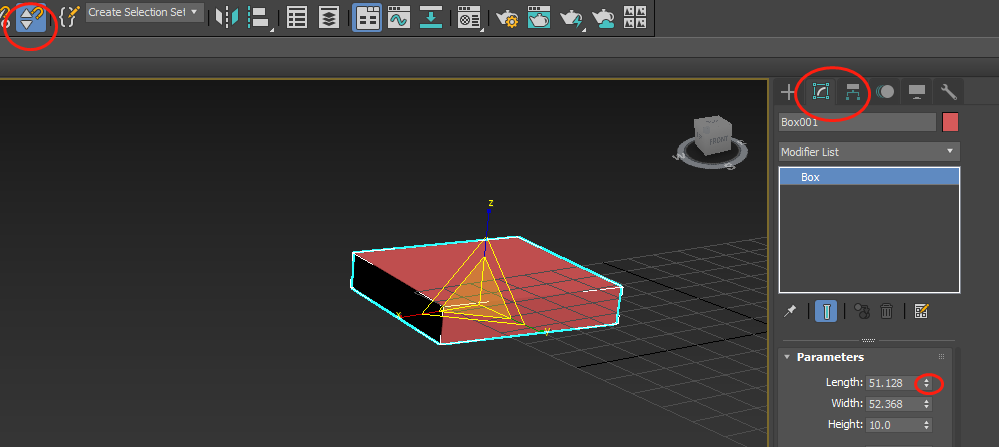The width and height of the screenshot is (999, 447).
Task: Switch to the Hierarchy panel tab
Action: pyautogui.click(x=852, y=92)
